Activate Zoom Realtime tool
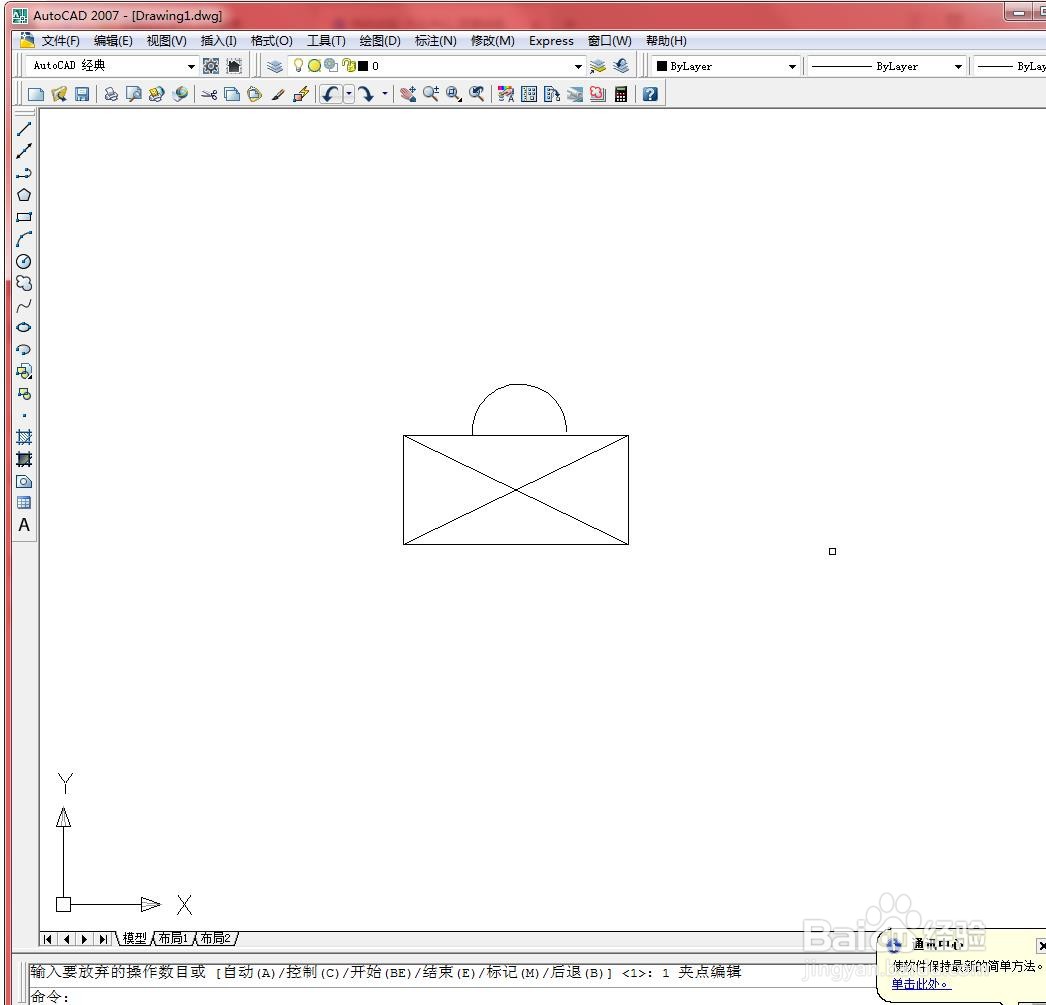The height and width of the screenshot is (1005, 1046). pyautogui.click(x=431, y=95)
